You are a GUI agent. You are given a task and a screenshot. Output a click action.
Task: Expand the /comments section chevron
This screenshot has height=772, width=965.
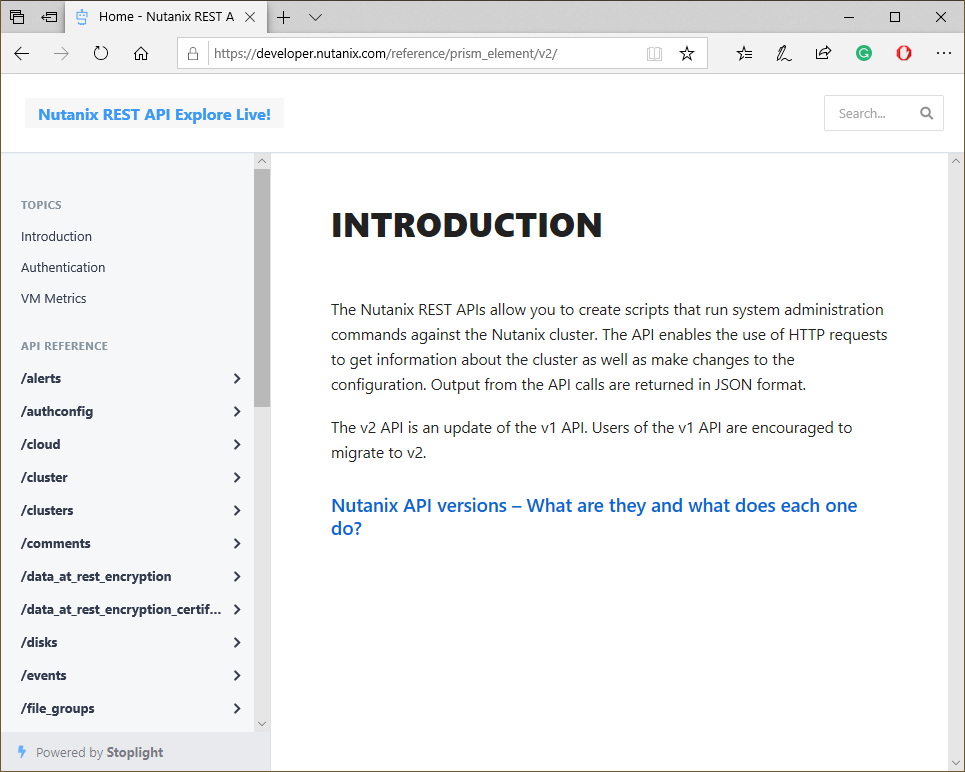237,544
